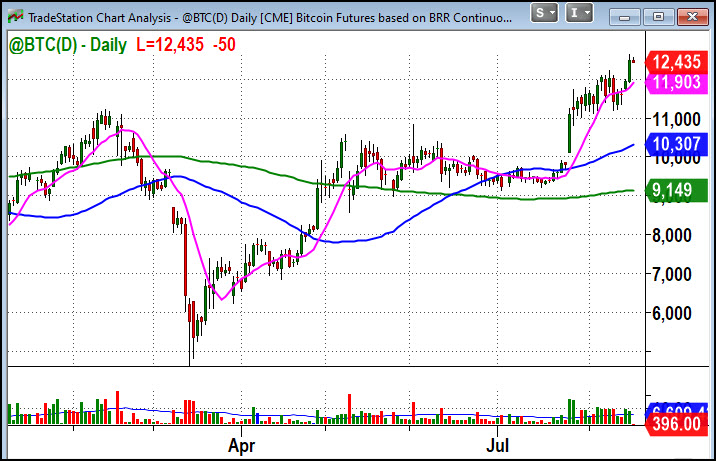Minimize the Chart Analysis window
716x461 pixels.
click(625, 17)
